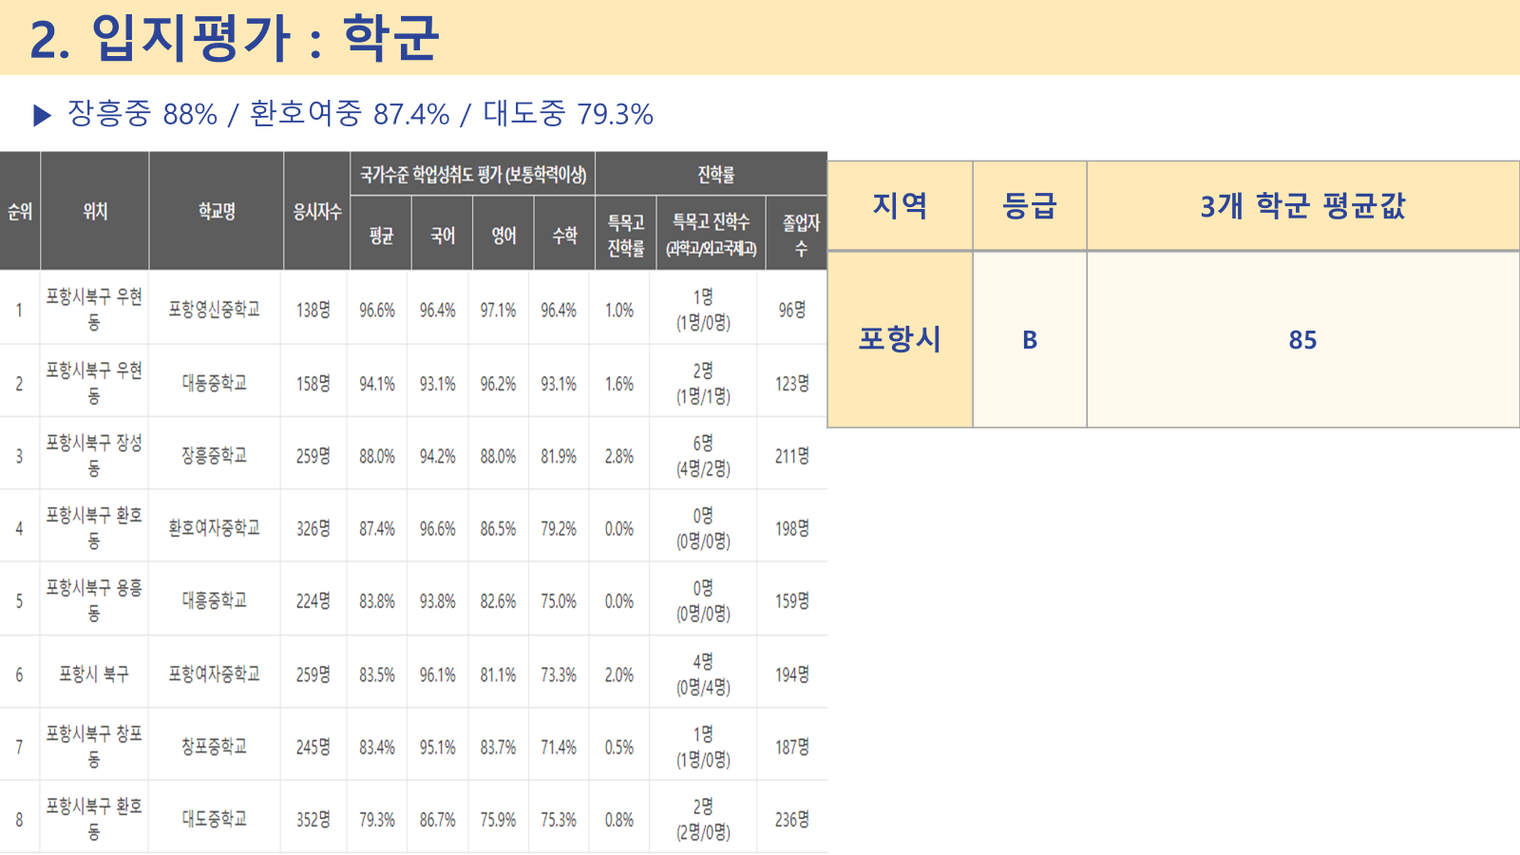1520x855 pixels.
Task: Select the 대흥중학교 entry
Action: click(214, 601)
